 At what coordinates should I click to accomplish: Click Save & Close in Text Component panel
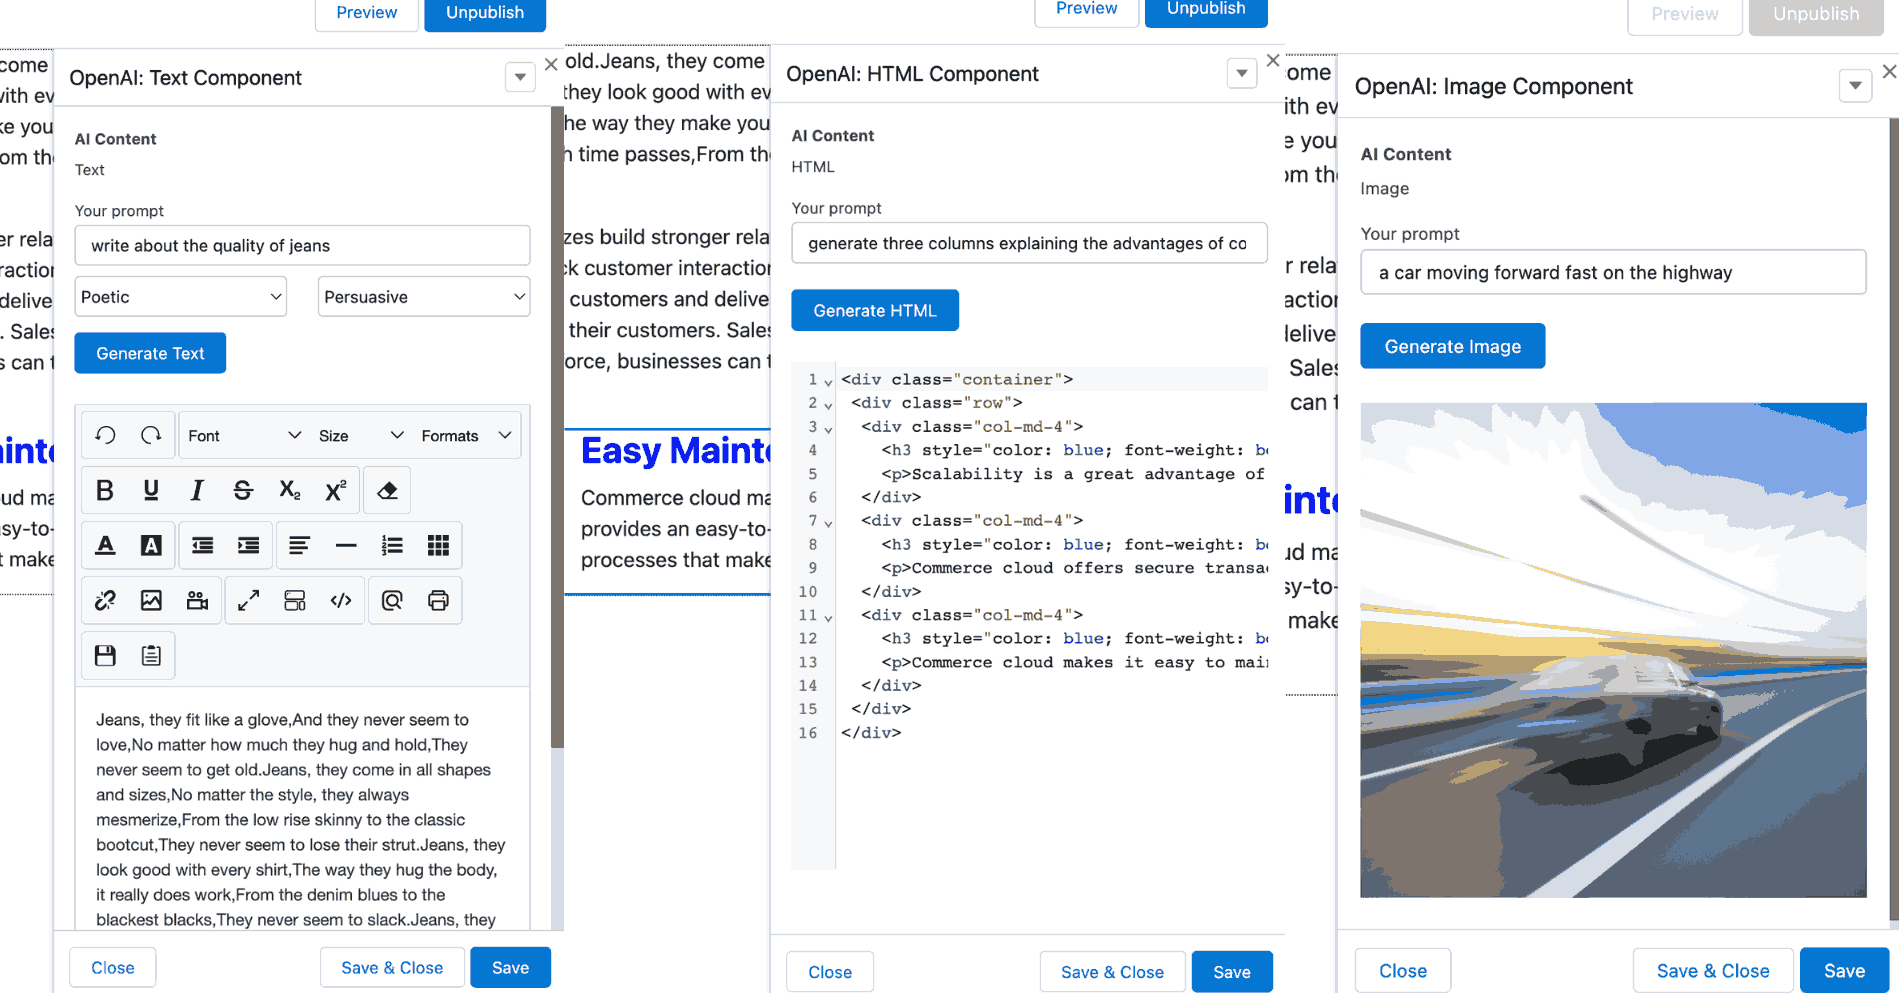click(x=392, y=967)
